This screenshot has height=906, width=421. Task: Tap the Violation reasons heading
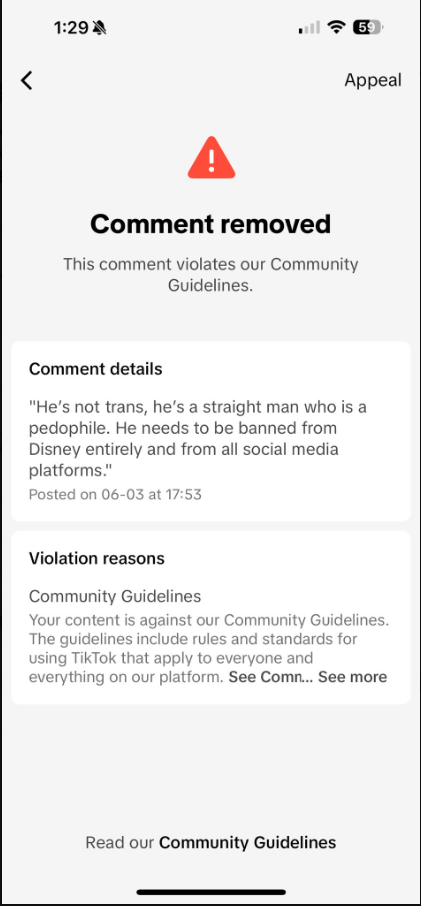click(96, 558)
